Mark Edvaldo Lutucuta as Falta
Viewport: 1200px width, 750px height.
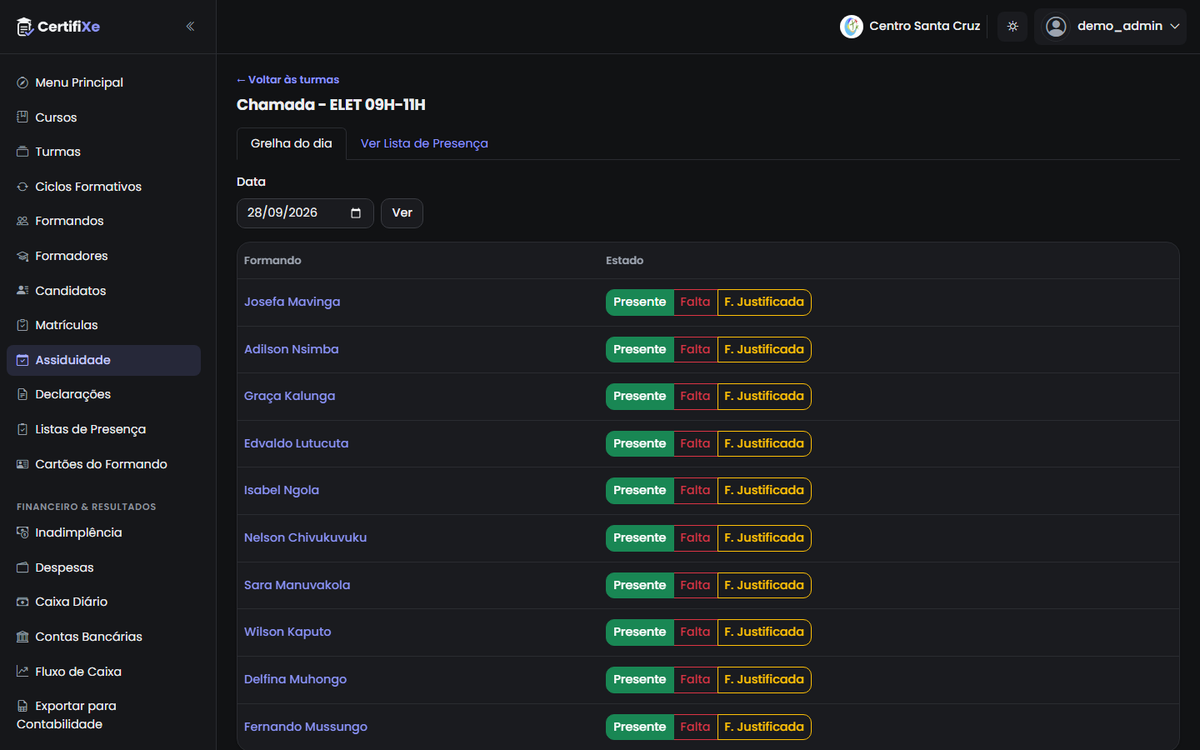pyautogui.click(x=695, y=443)
